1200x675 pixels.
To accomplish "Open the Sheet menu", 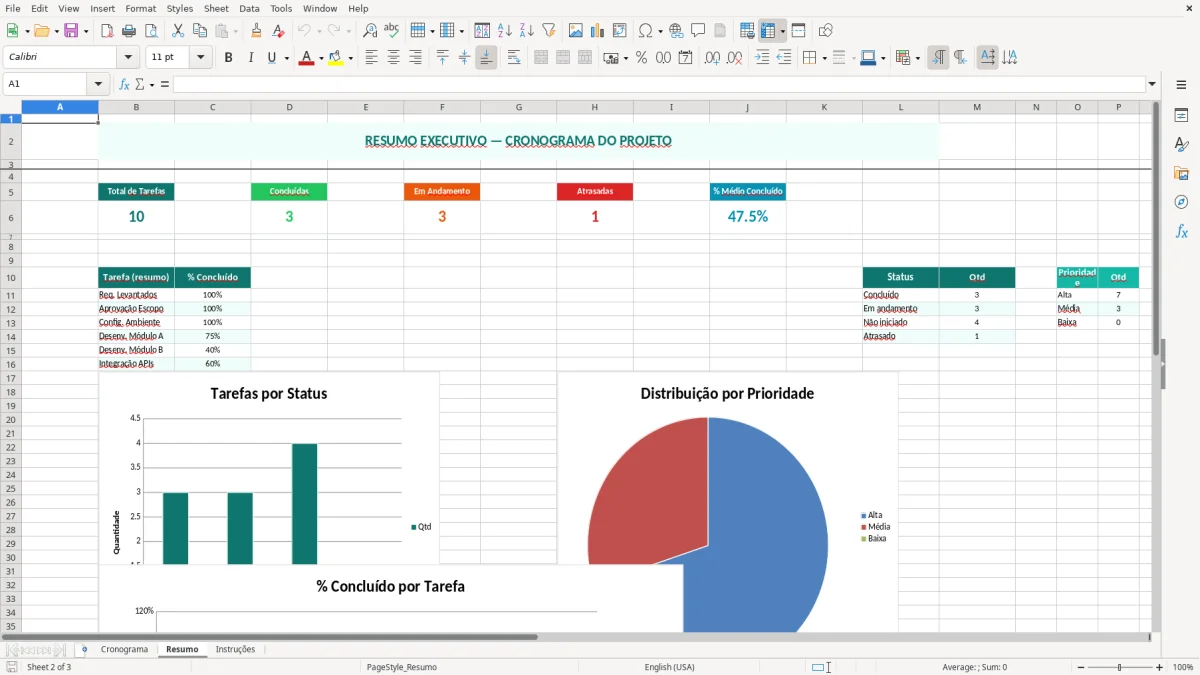I will 216,8.
